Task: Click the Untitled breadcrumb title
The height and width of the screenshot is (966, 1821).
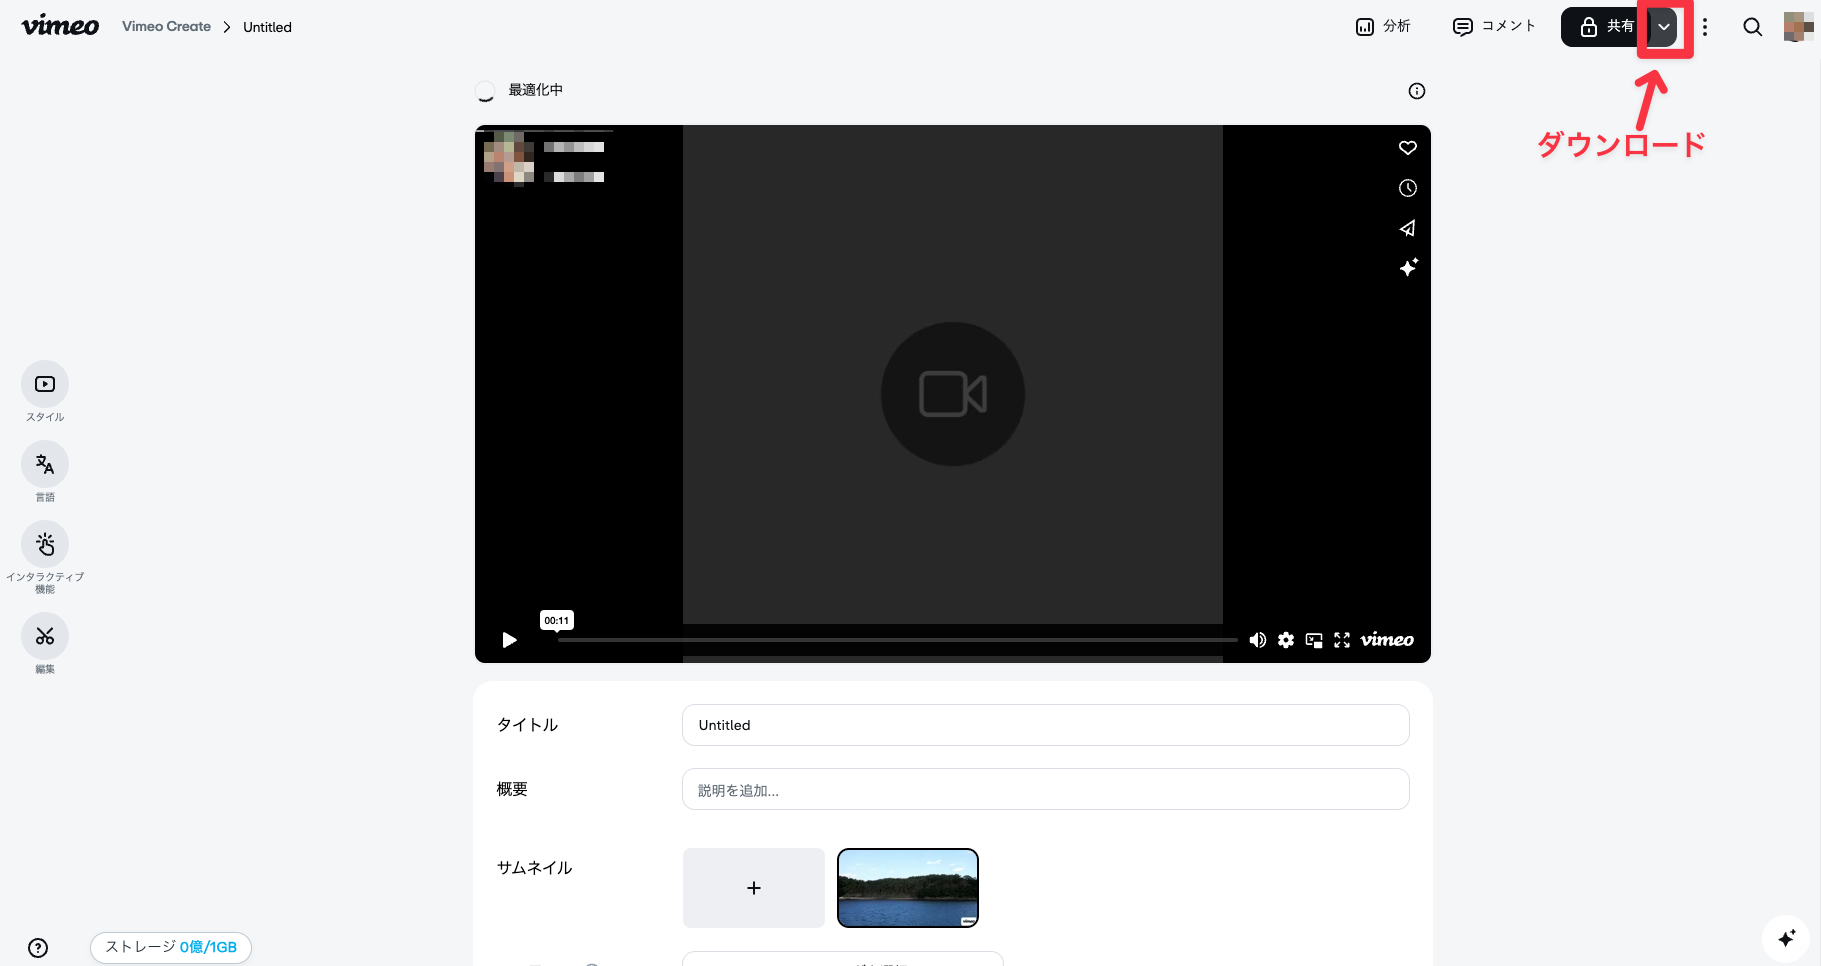Action: click(x=267, y=27)
